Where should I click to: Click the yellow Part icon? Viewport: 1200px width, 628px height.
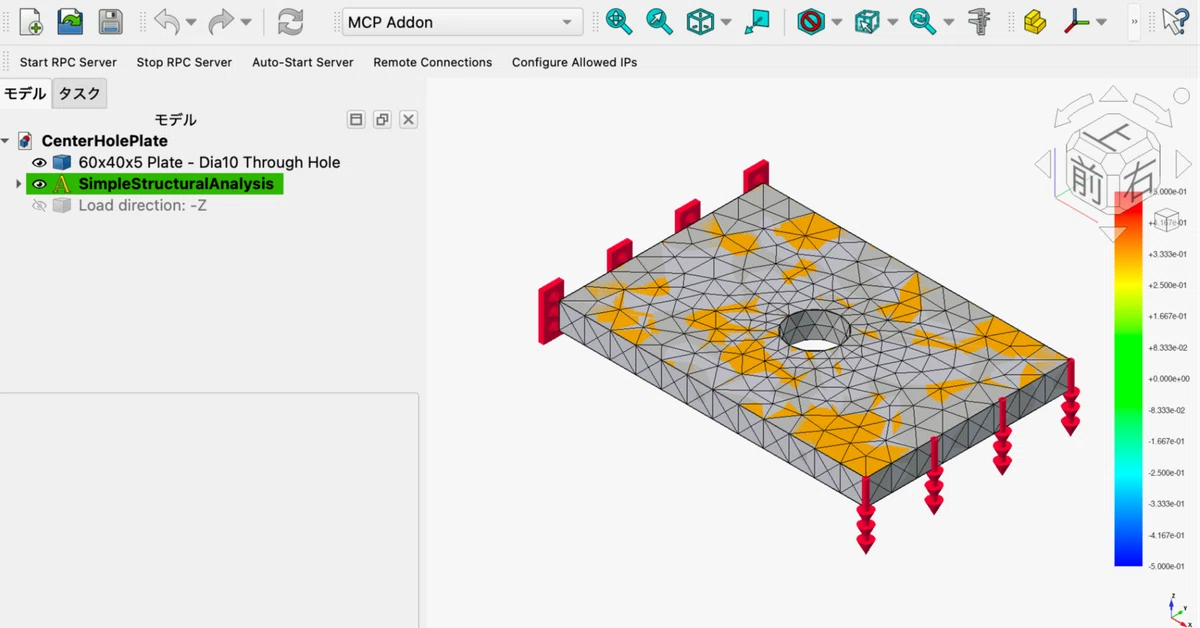coord(1035,21)
